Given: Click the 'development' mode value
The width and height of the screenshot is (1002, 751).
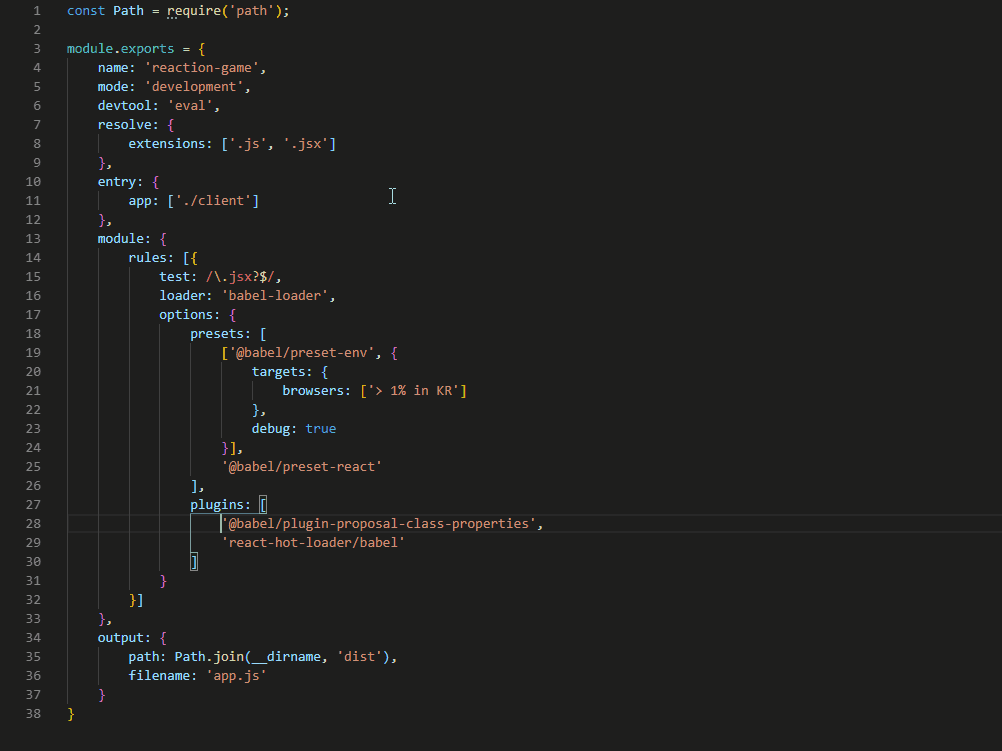Looking at the screenshot, I should 194,87.
